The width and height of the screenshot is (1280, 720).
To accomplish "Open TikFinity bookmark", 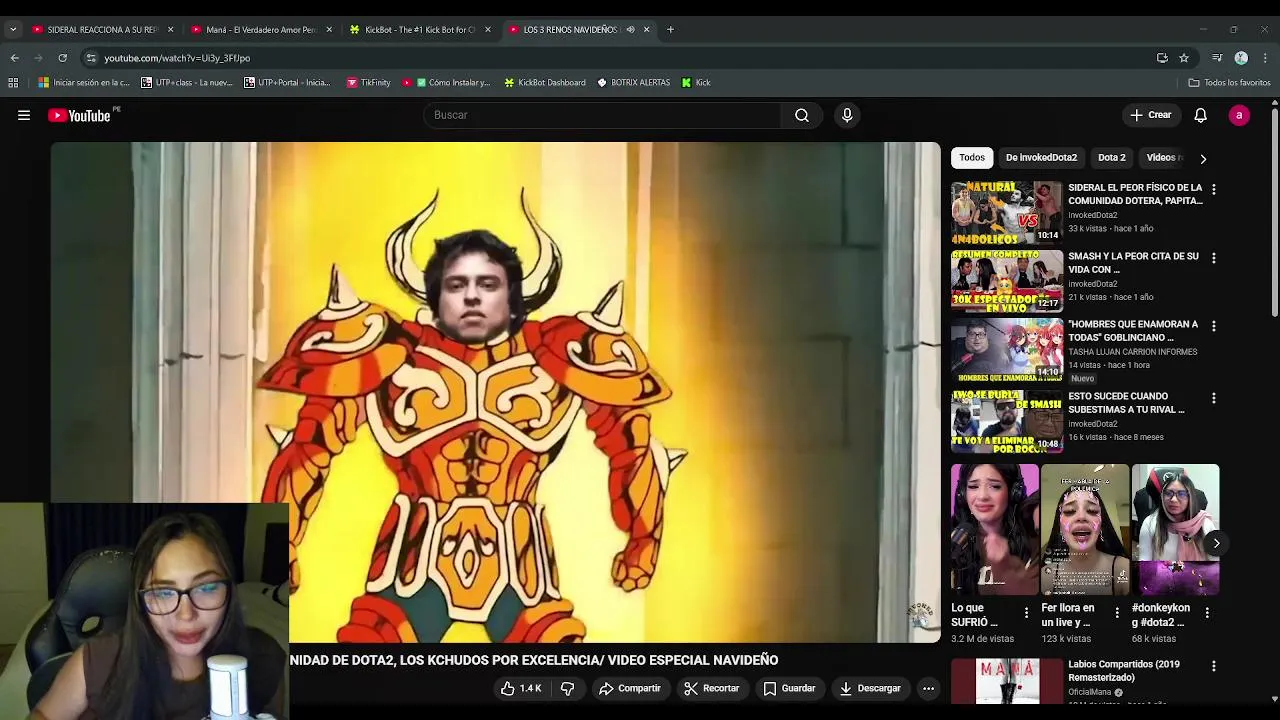I will (368, 83).
